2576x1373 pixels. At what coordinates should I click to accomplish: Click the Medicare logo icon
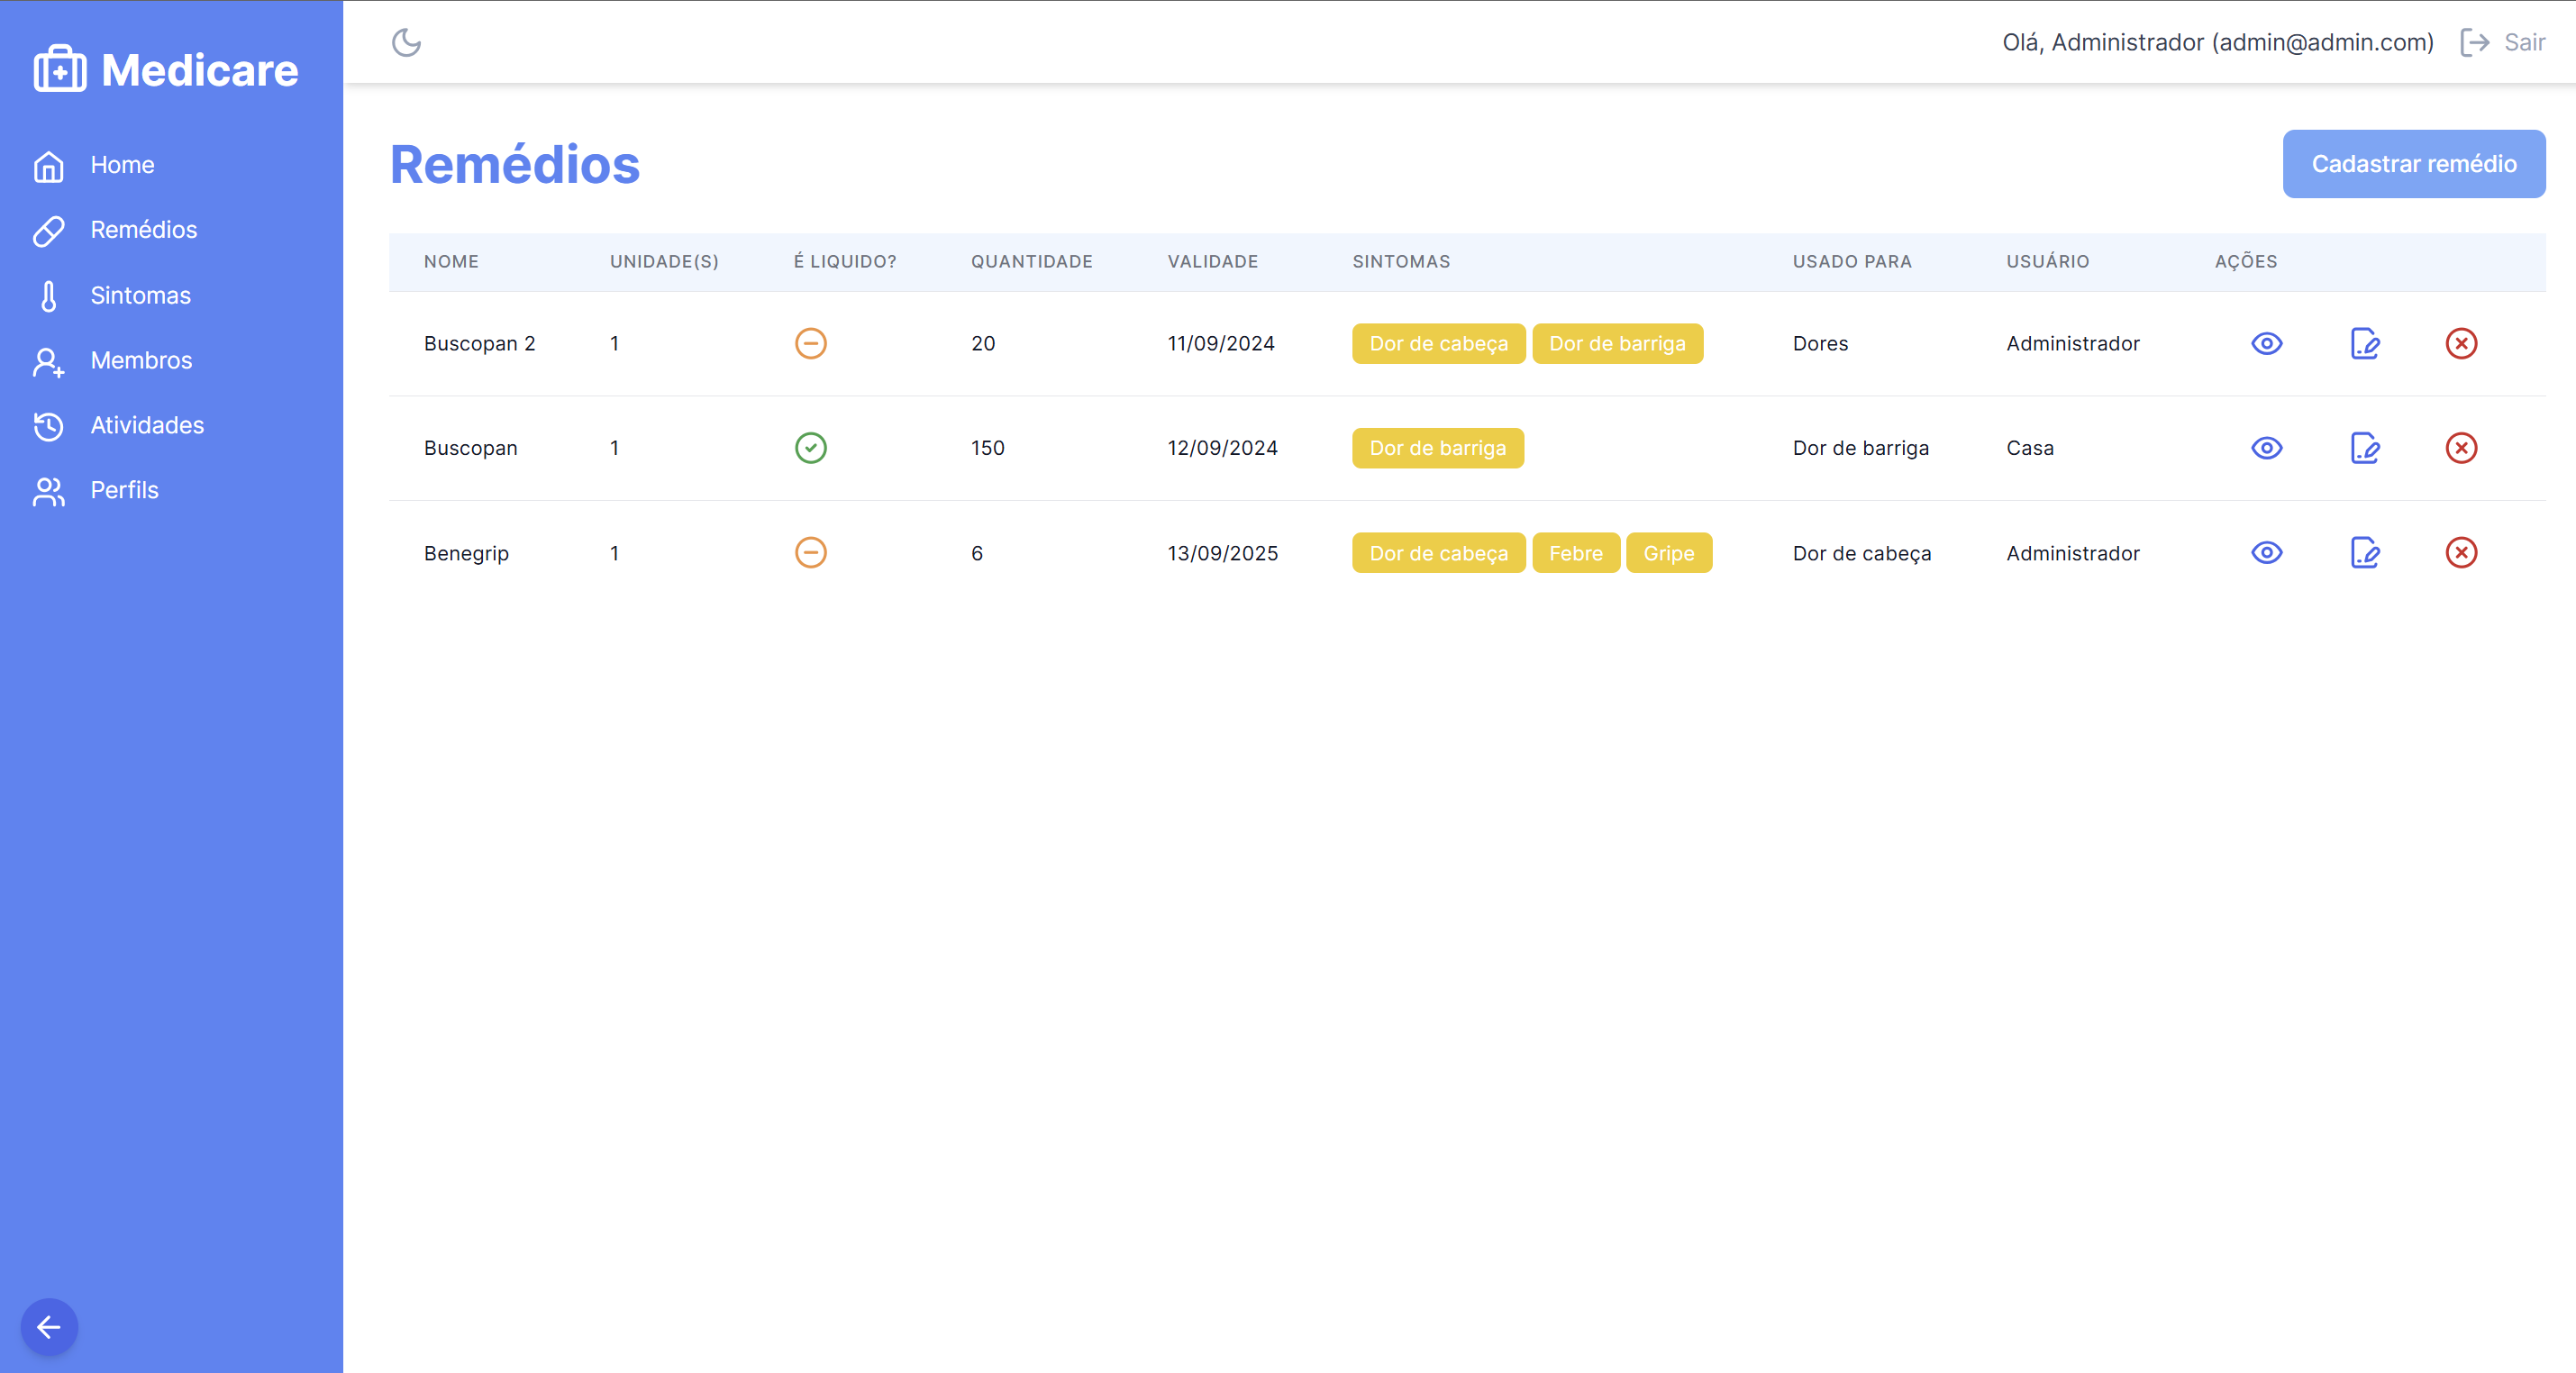60,69
